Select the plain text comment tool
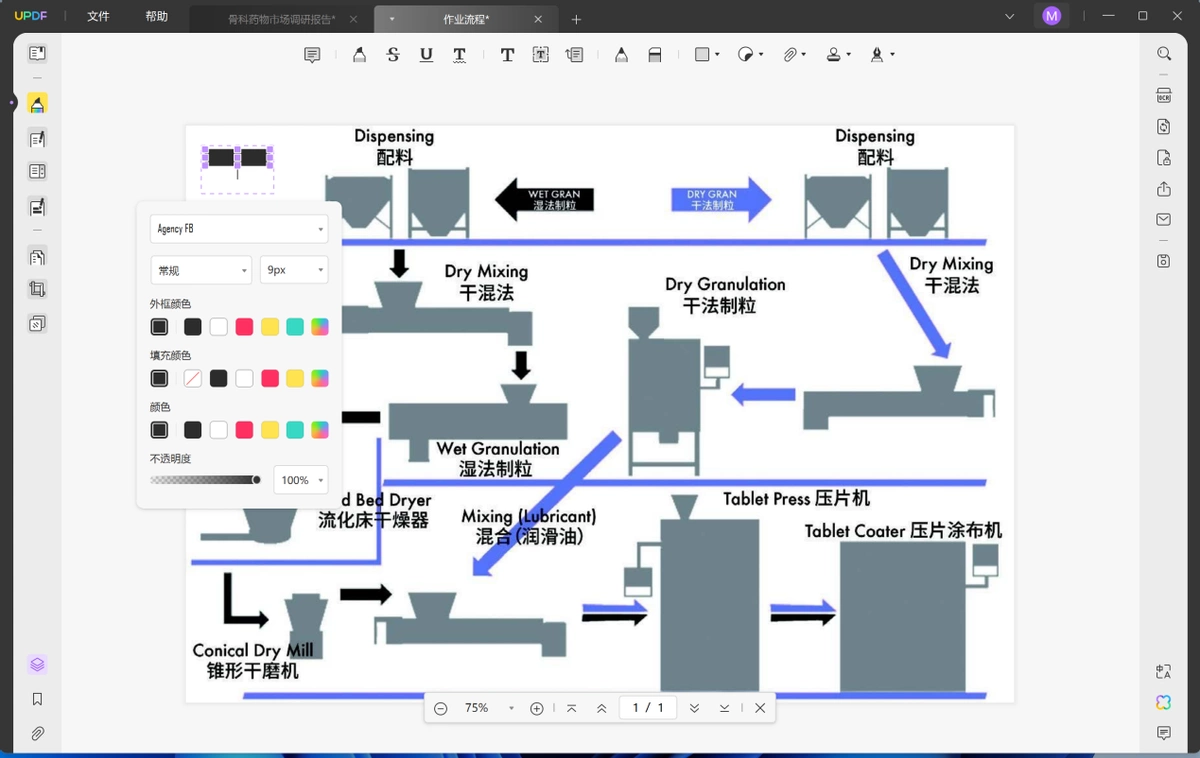Image resolution: width=1200 pixels, height=758 pixels. point(507,55)
